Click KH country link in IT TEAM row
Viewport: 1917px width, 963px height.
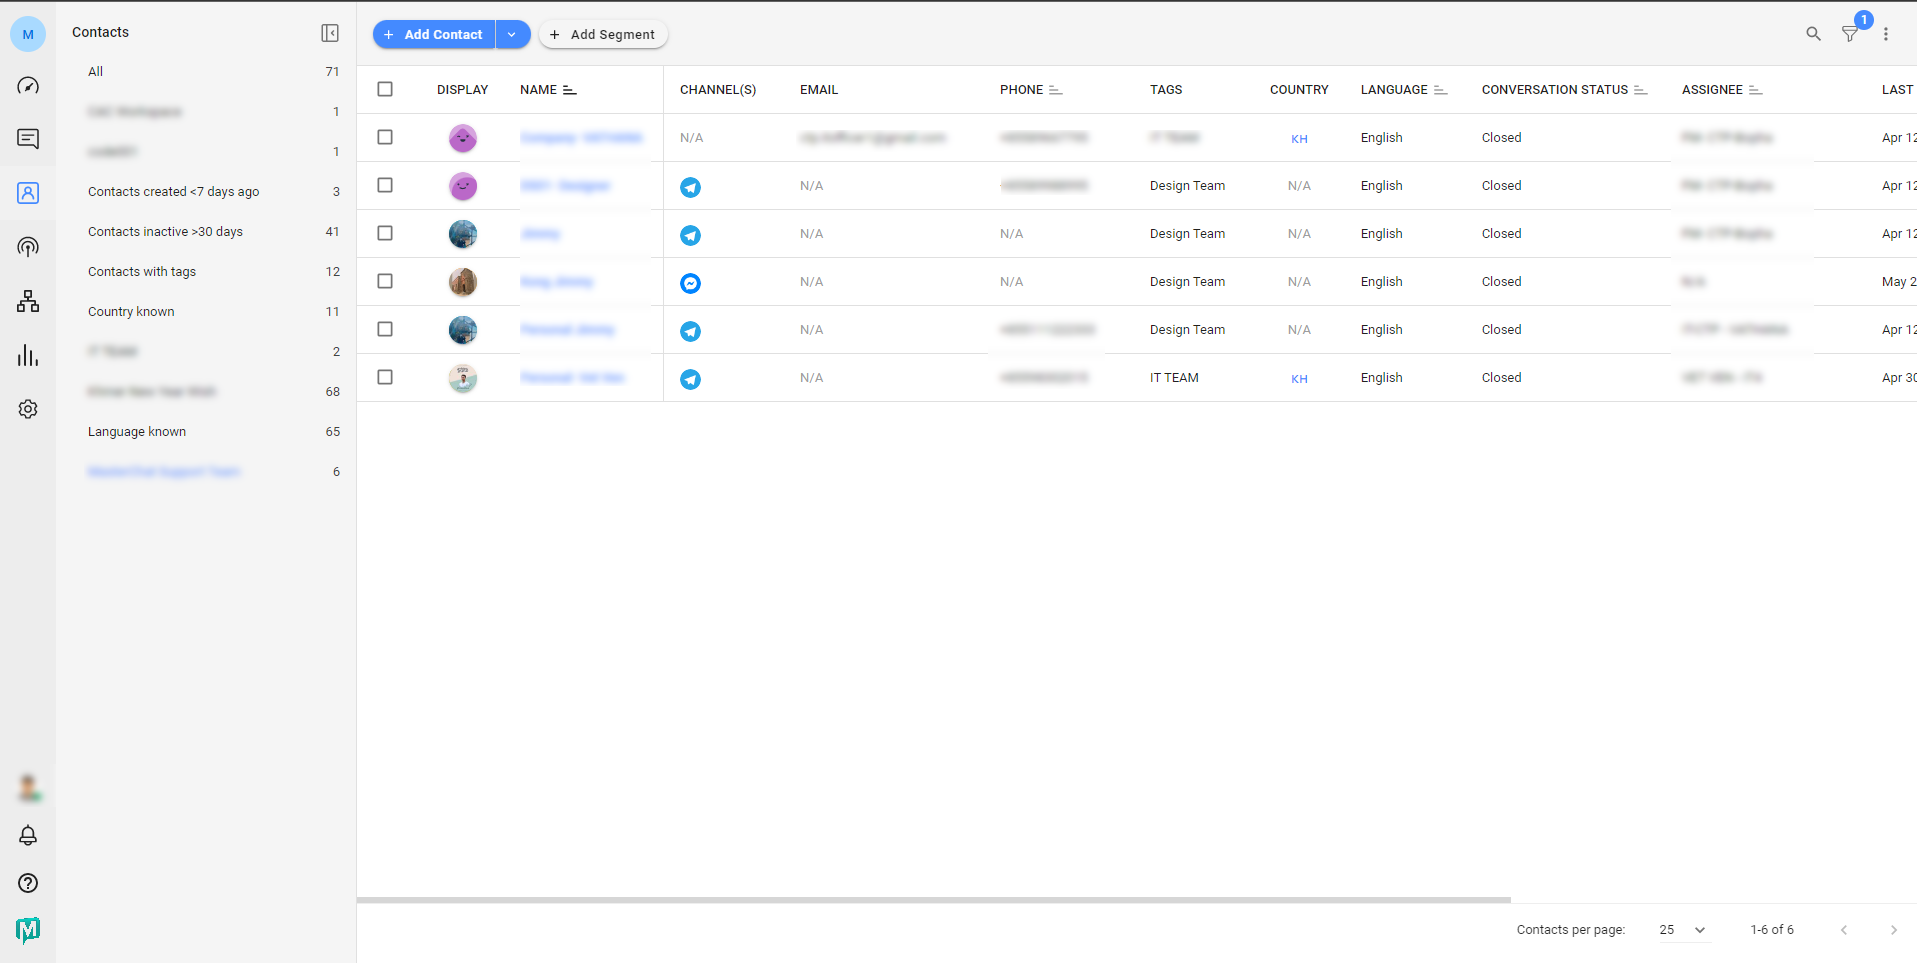pyautogui.click(x=1299, y=379)
